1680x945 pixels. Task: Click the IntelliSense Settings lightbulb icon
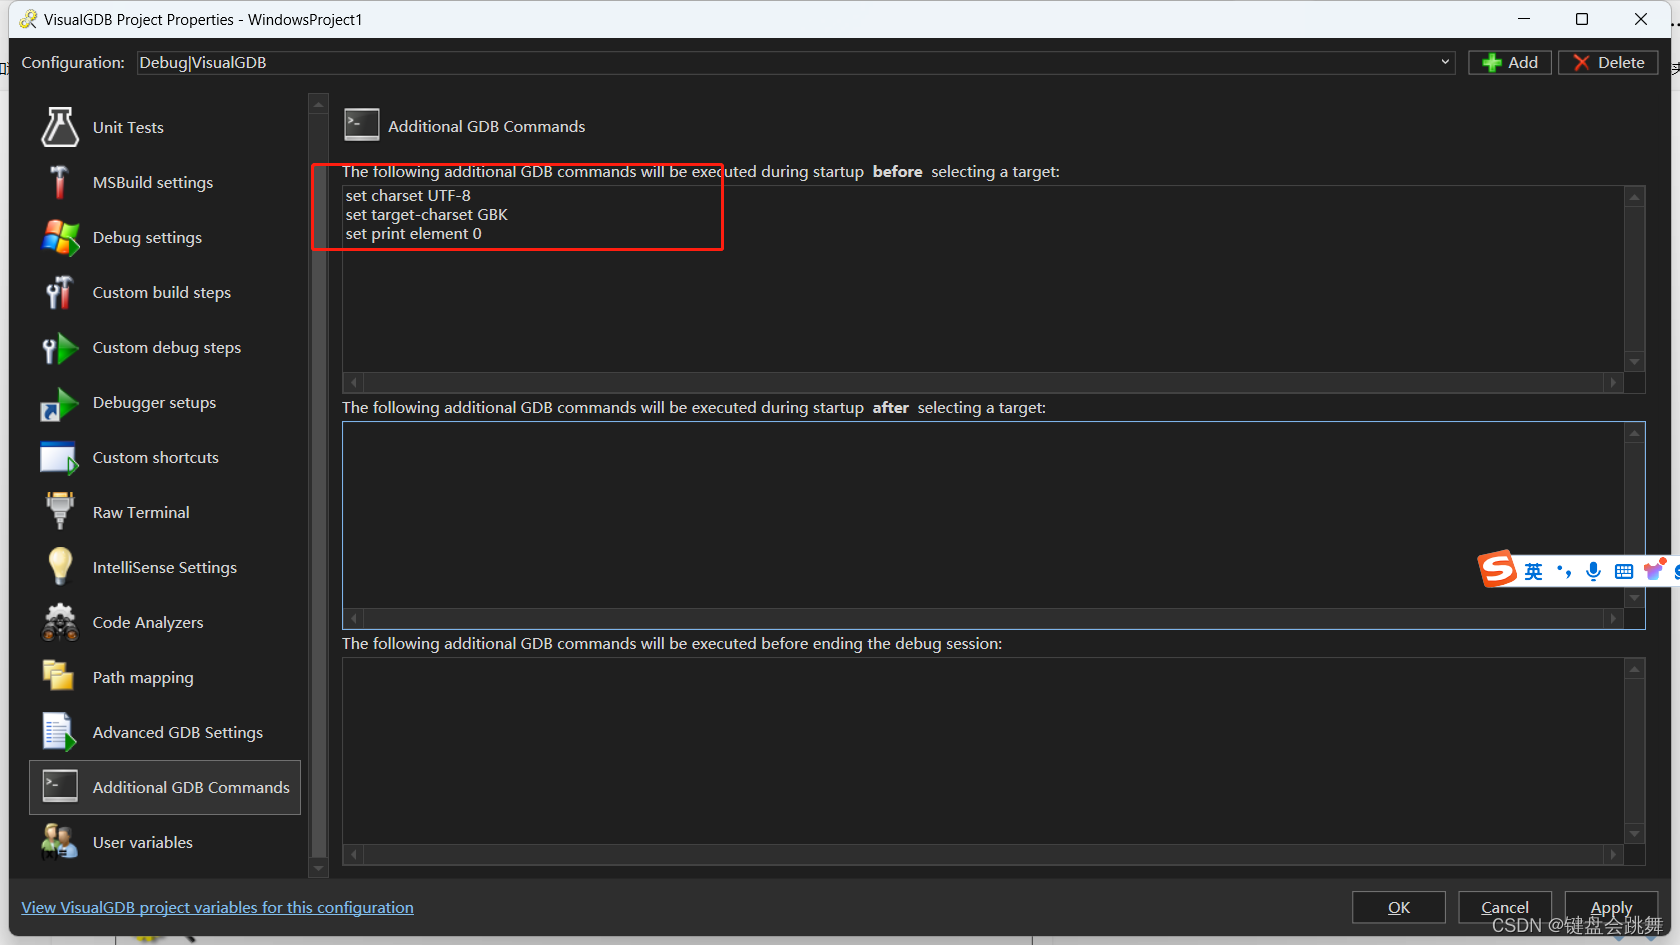(x=60, y=567)
